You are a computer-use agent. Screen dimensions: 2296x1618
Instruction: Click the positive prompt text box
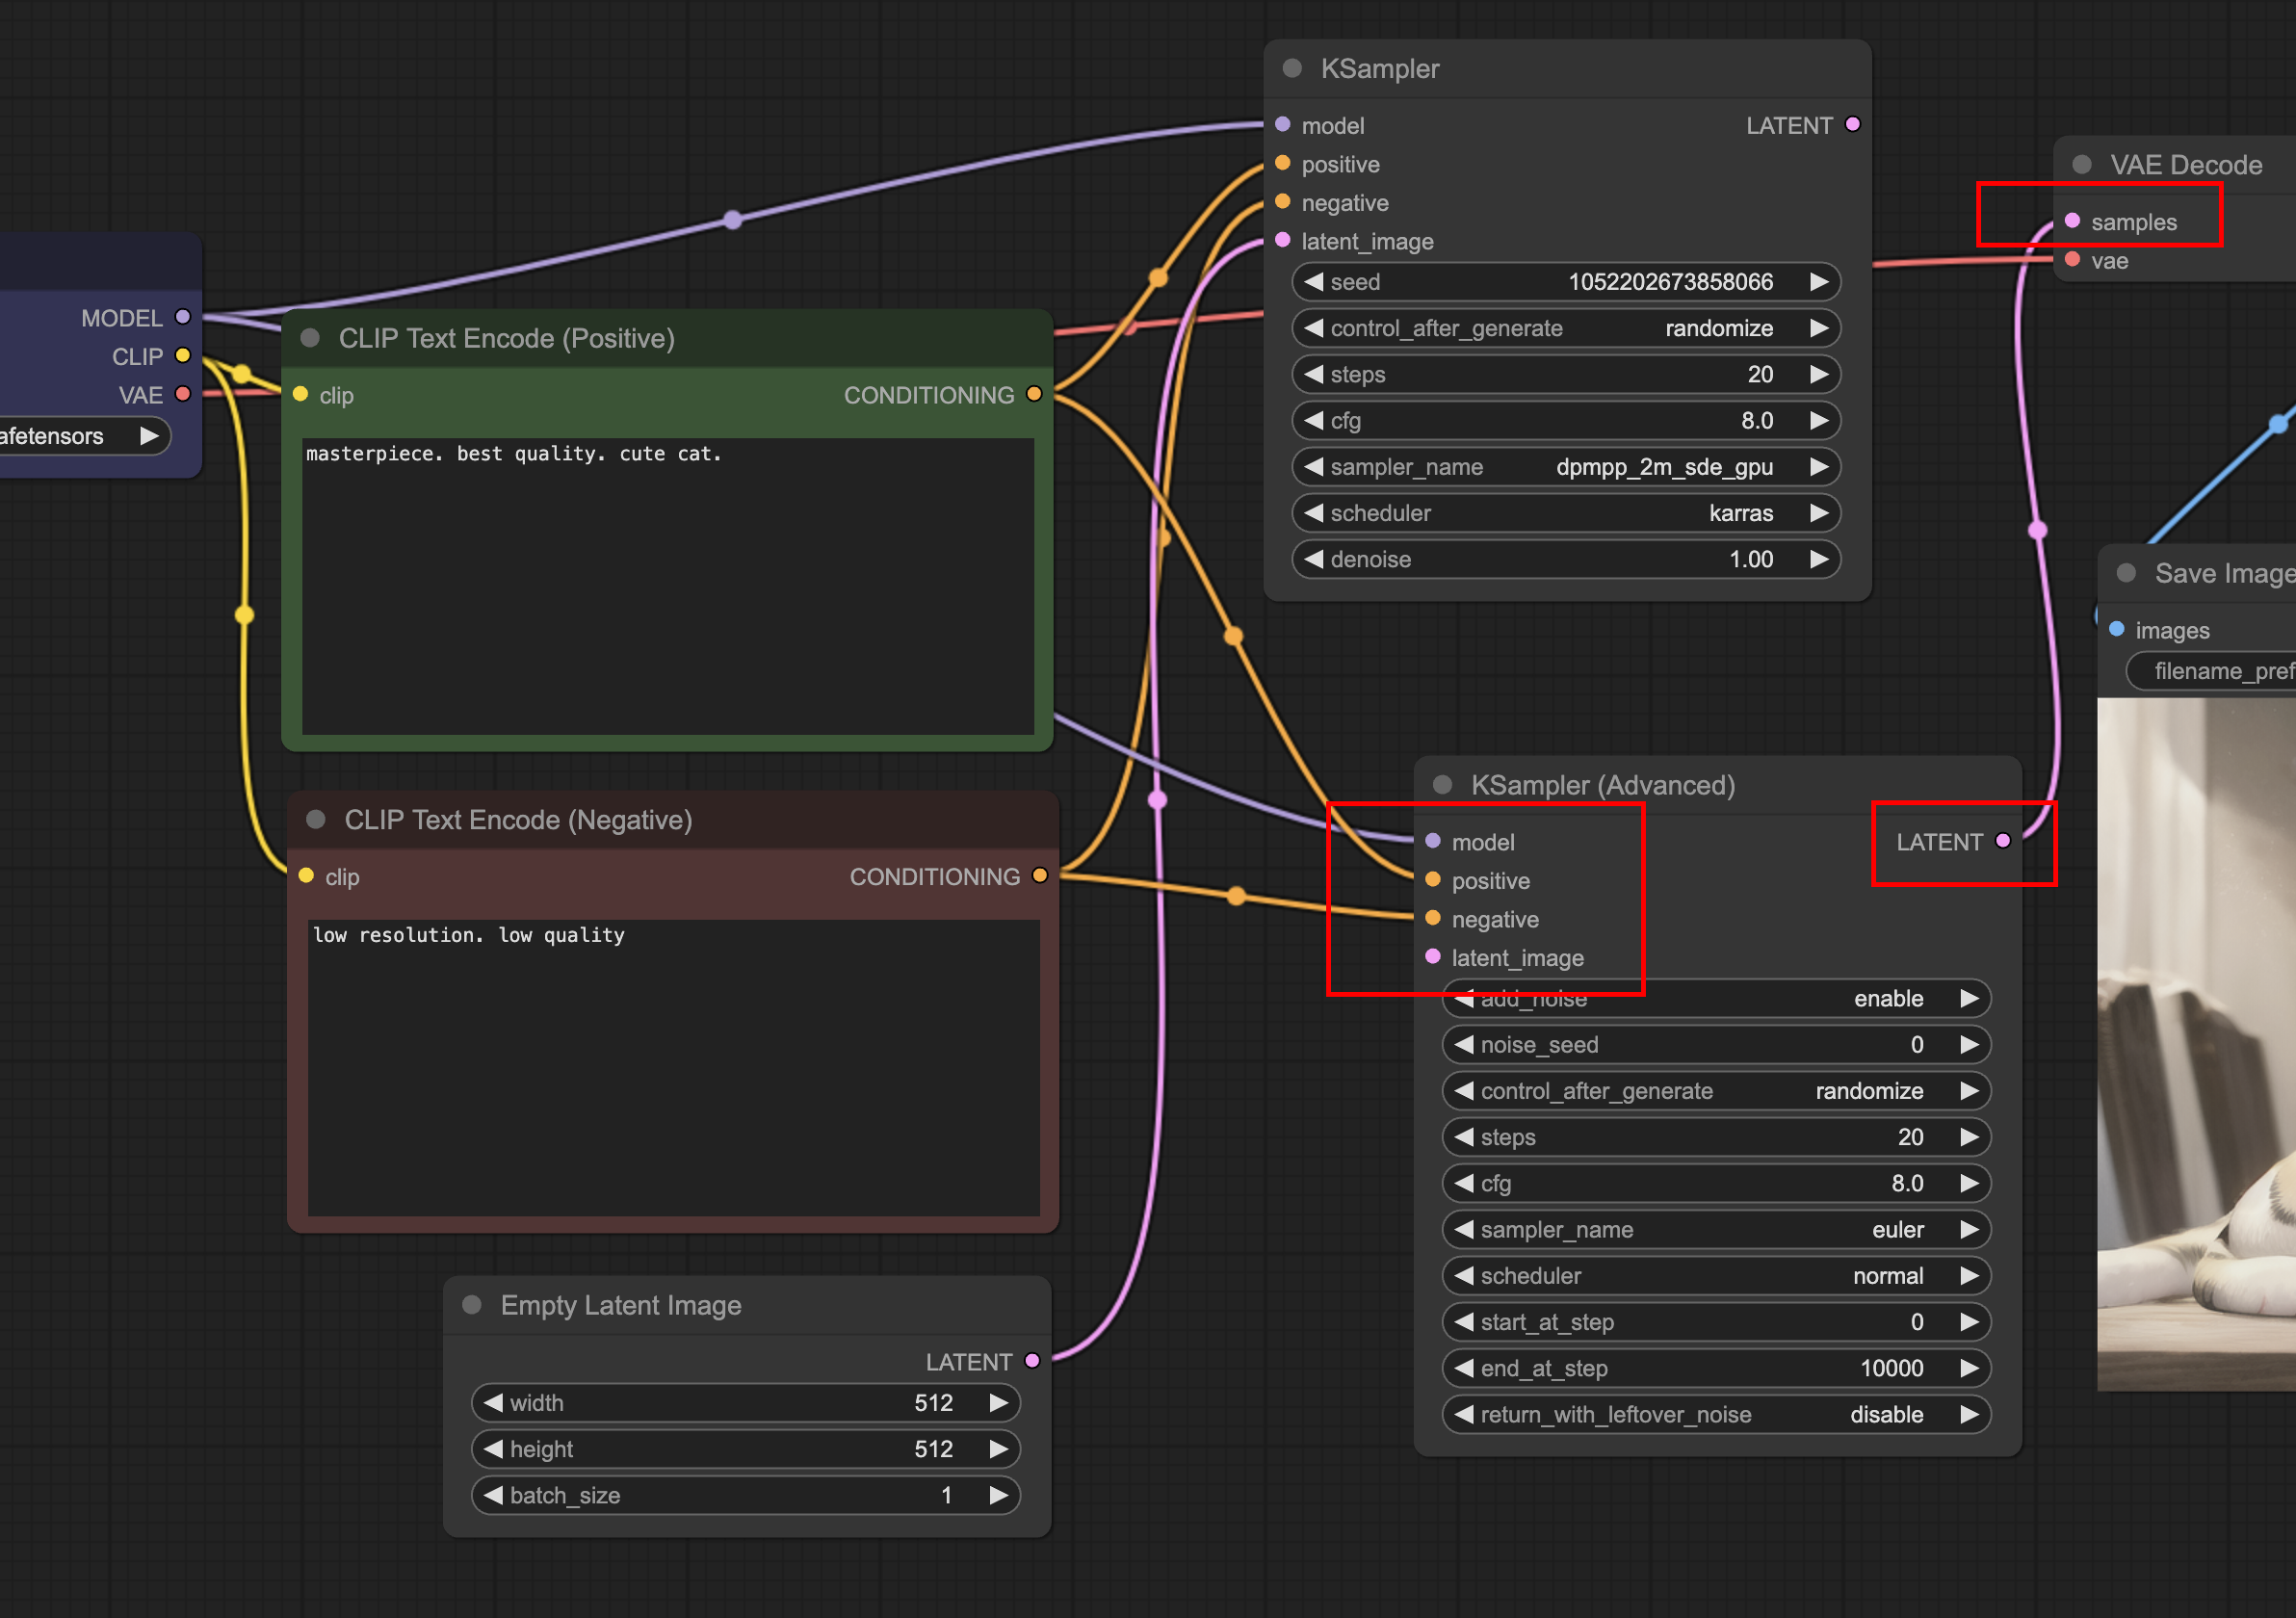(x=667, y=586)
